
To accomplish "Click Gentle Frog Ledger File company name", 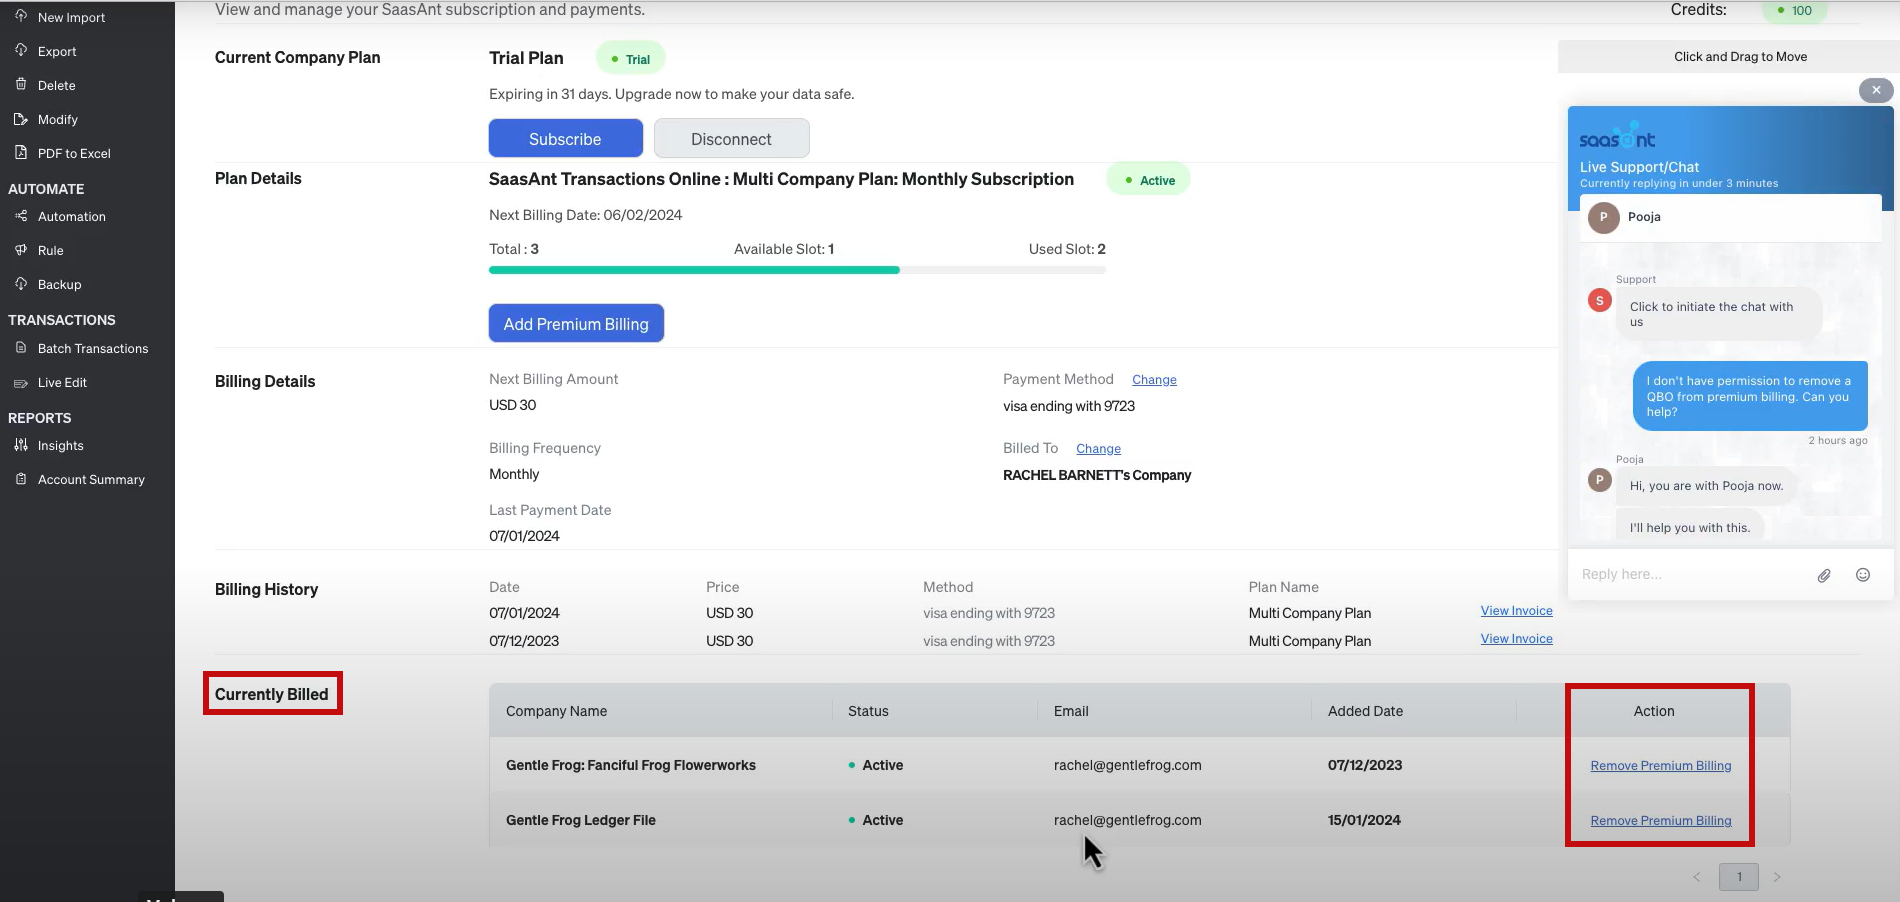I will click(x=581, y=820).
